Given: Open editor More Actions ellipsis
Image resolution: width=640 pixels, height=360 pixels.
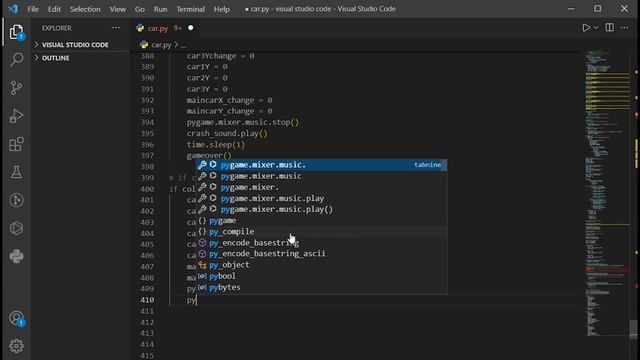Looking at the screenshot, I should point(625,28).
